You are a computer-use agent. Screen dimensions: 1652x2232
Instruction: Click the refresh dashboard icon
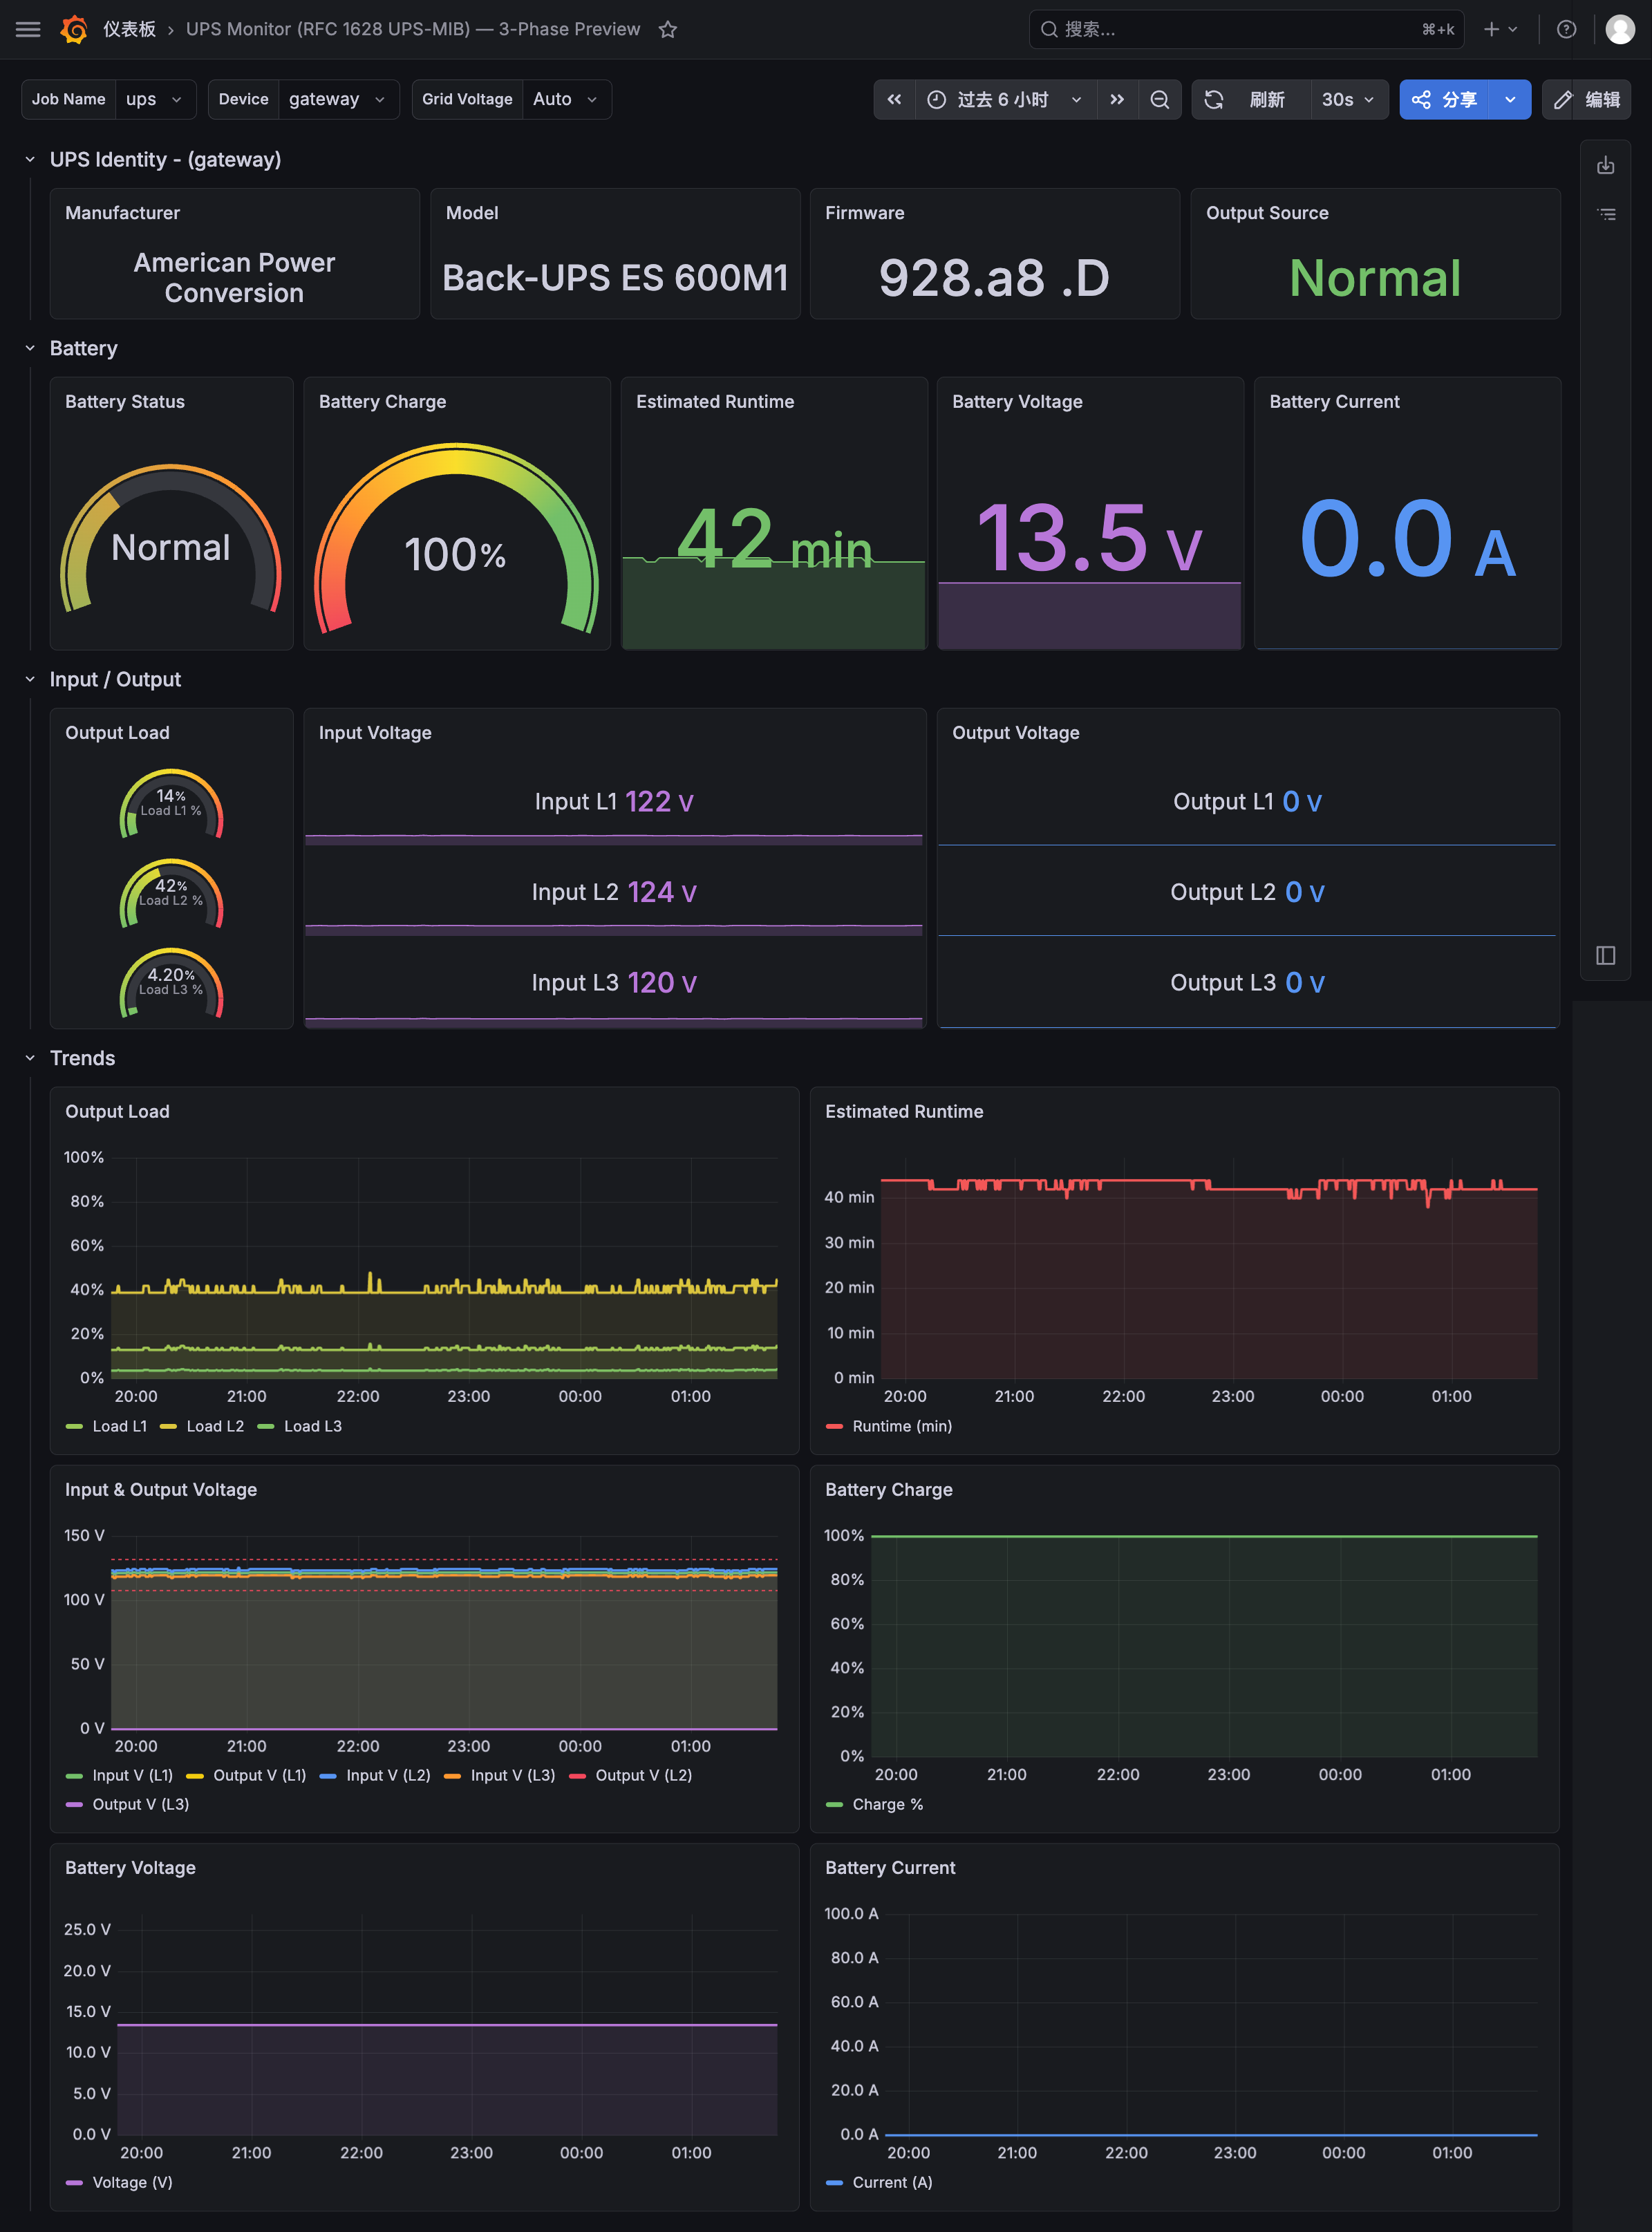point(1214,99)
